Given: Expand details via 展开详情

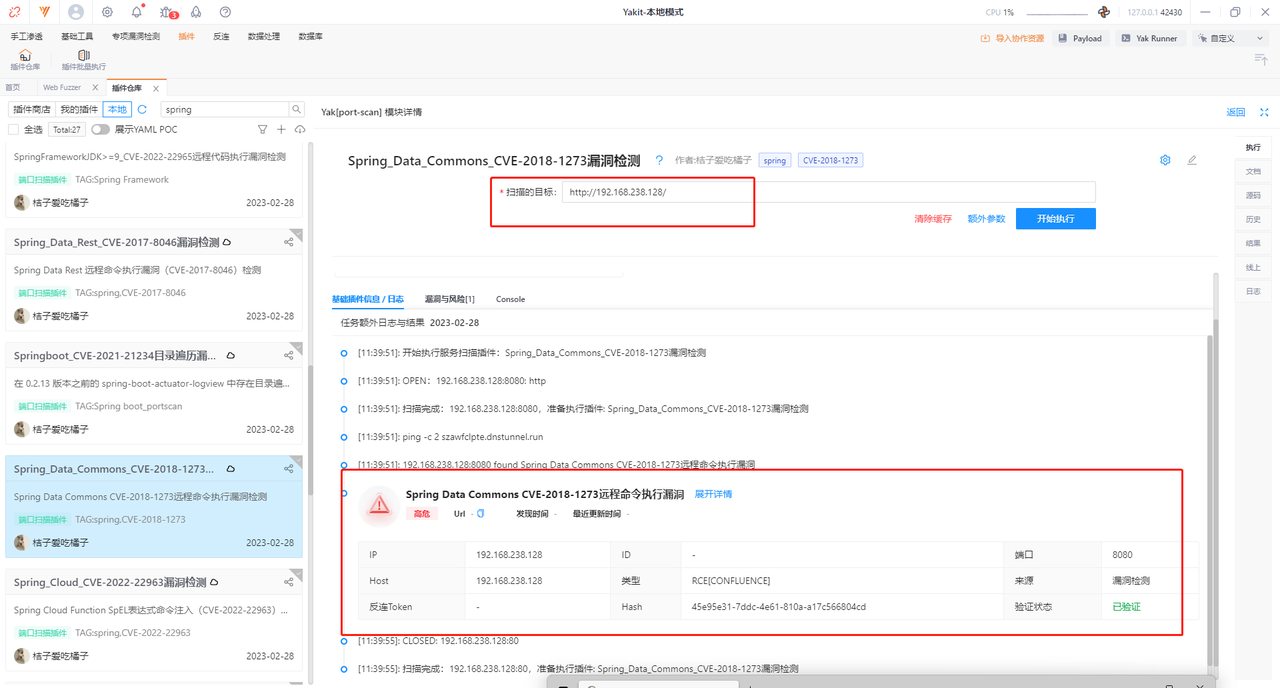Looking at the screenshot, I should click(713, 494).
